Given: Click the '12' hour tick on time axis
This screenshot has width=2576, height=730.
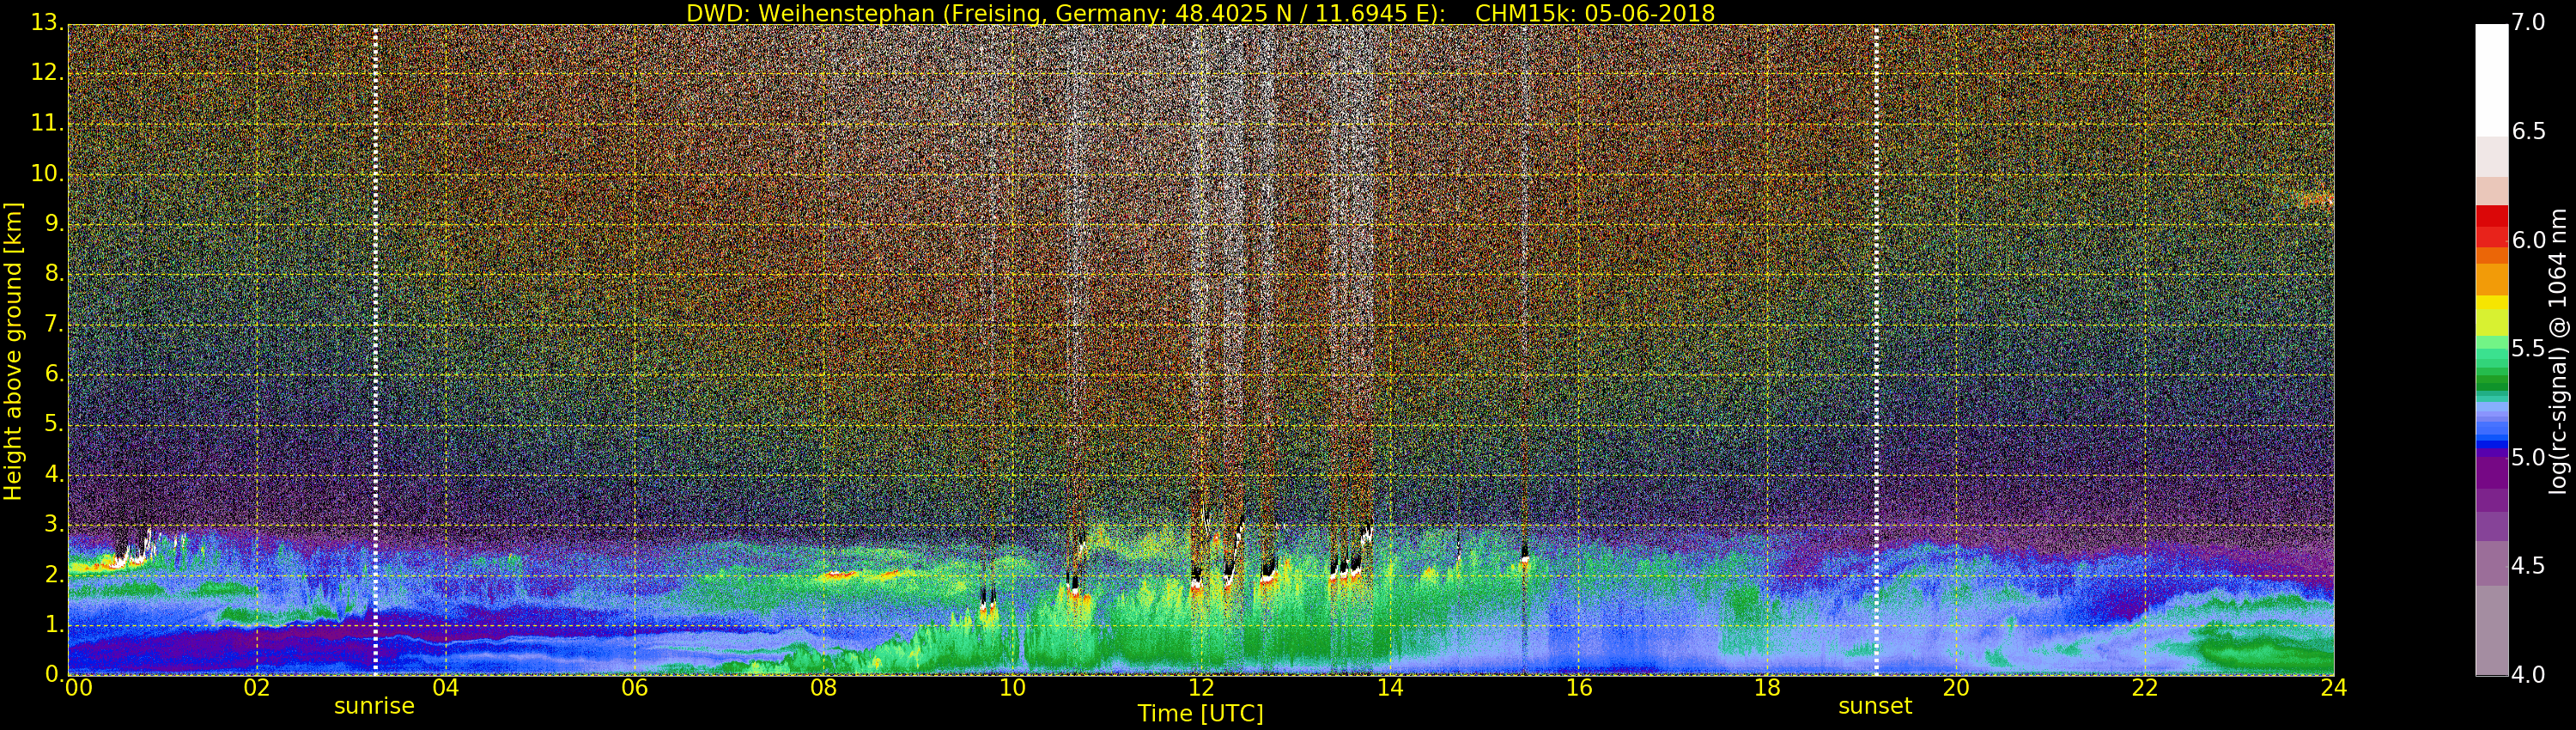Looking at the screenshot, I should 1201,688.
